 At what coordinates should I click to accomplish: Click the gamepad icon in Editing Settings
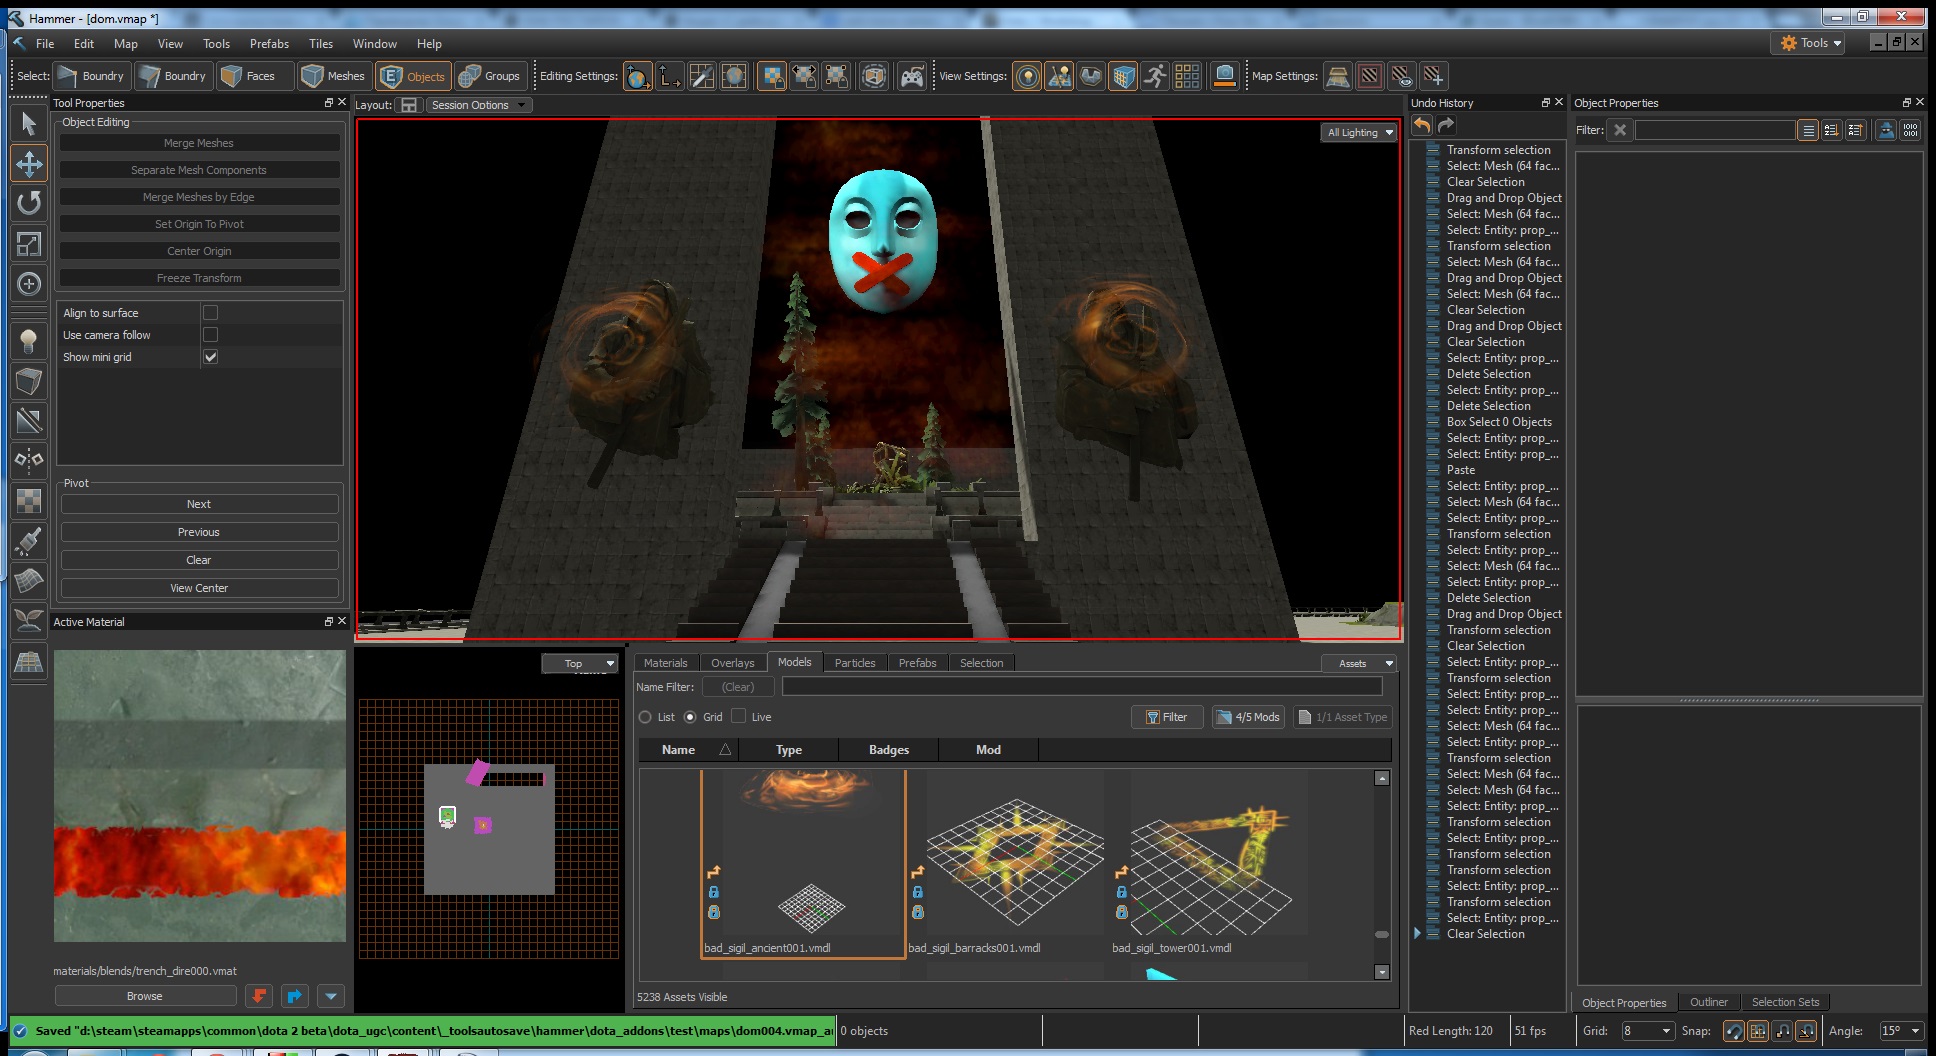[x=912, y=76]
